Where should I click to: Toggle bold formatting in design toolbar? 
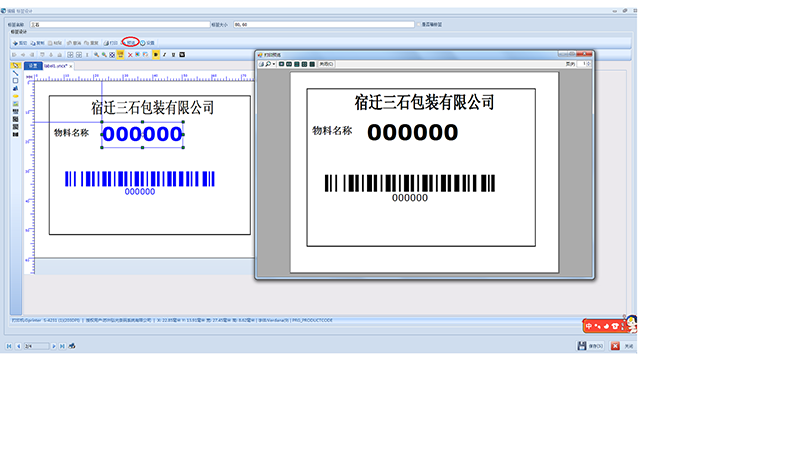click(156, 55)
